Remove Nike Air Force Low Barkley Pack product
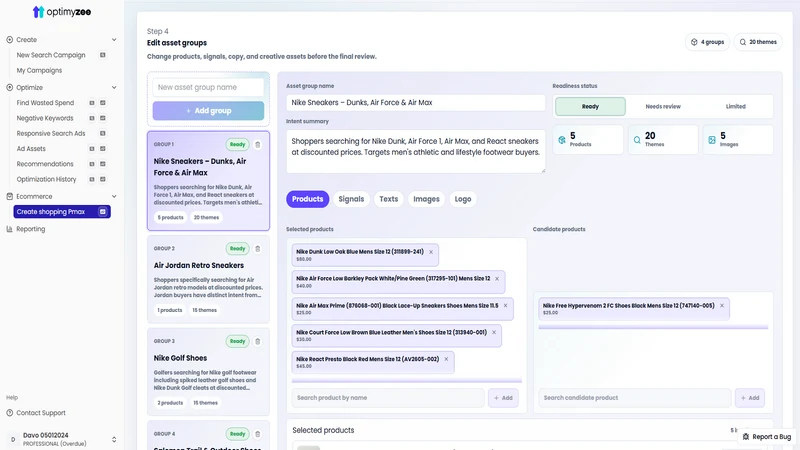This screenshot has width=800, height=450. coord(497,279)
